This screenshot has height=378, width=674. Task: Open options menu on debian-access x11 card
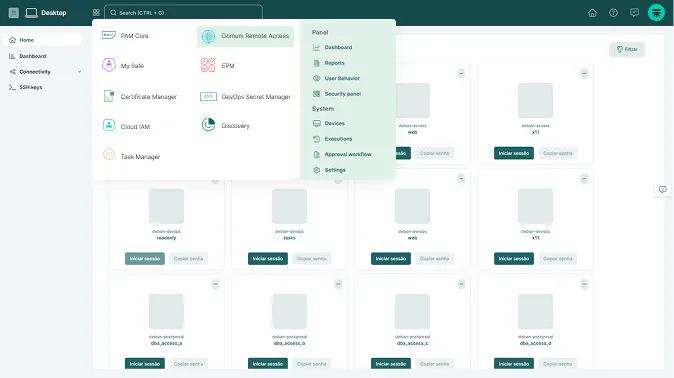(584, 74)
